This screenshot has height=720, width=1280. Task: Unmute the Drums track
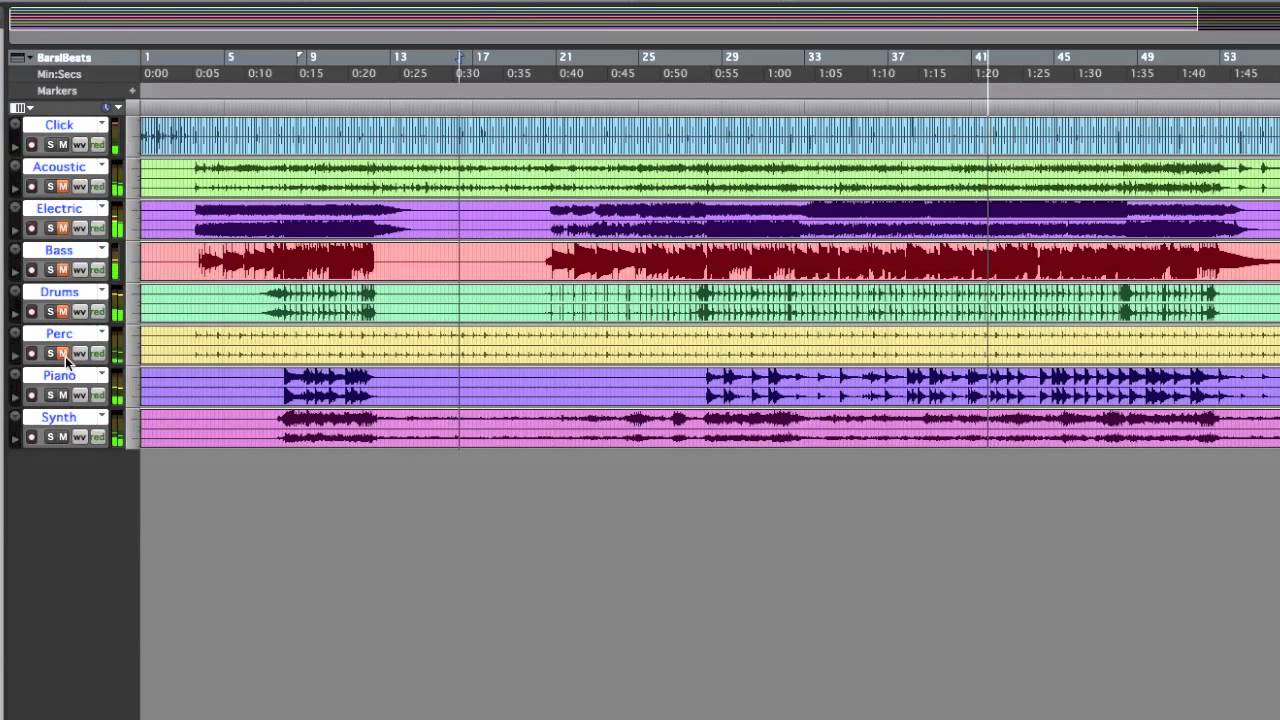(x=63, y=312)
